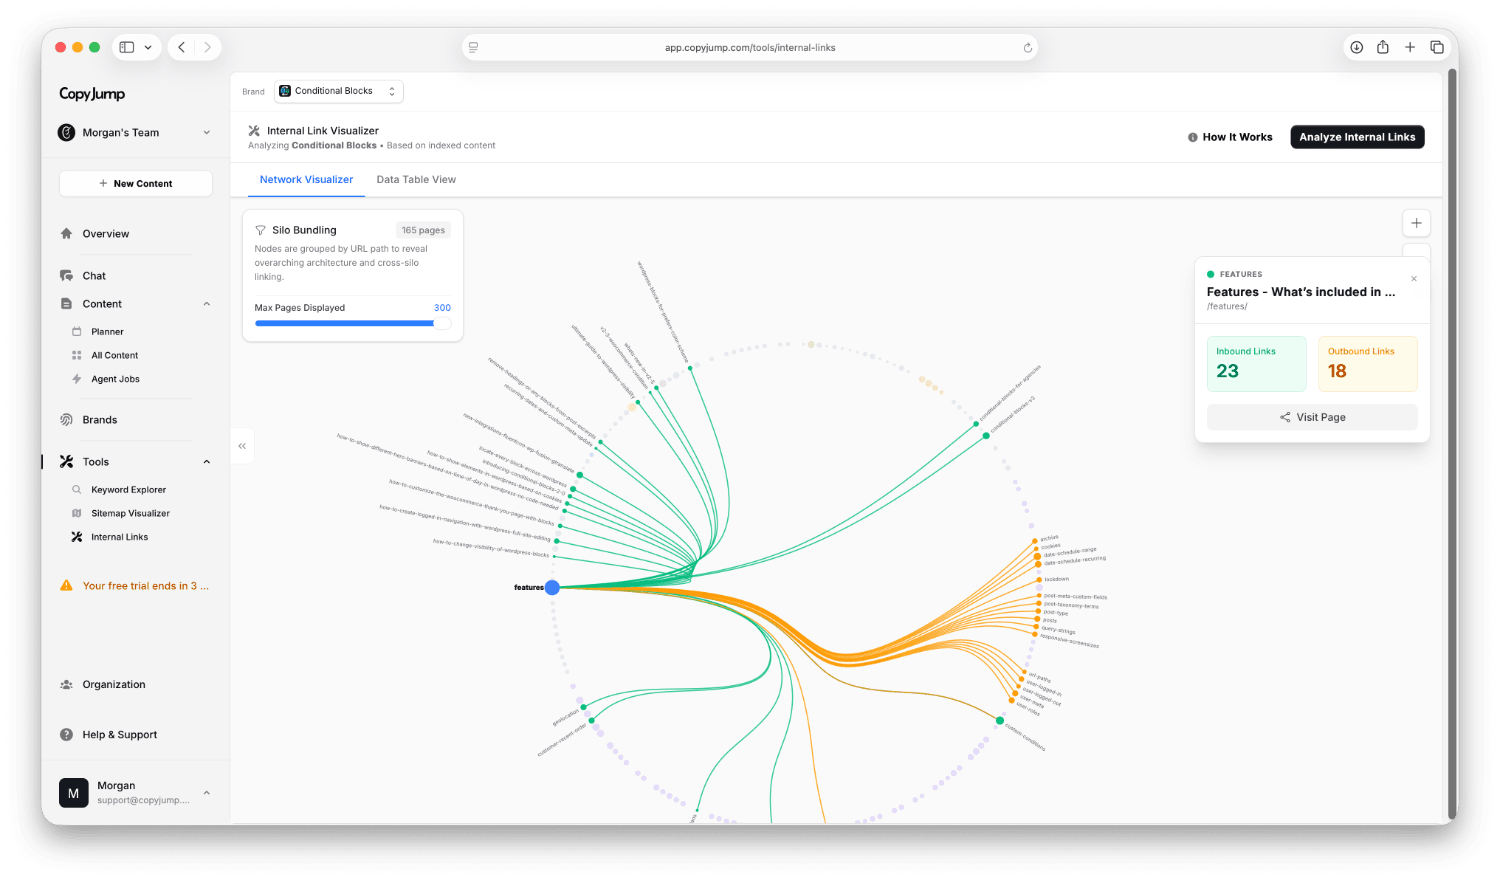Click the Content folder icon
The height and width of the screenshot is (880, 1500).
coord(66,304)
